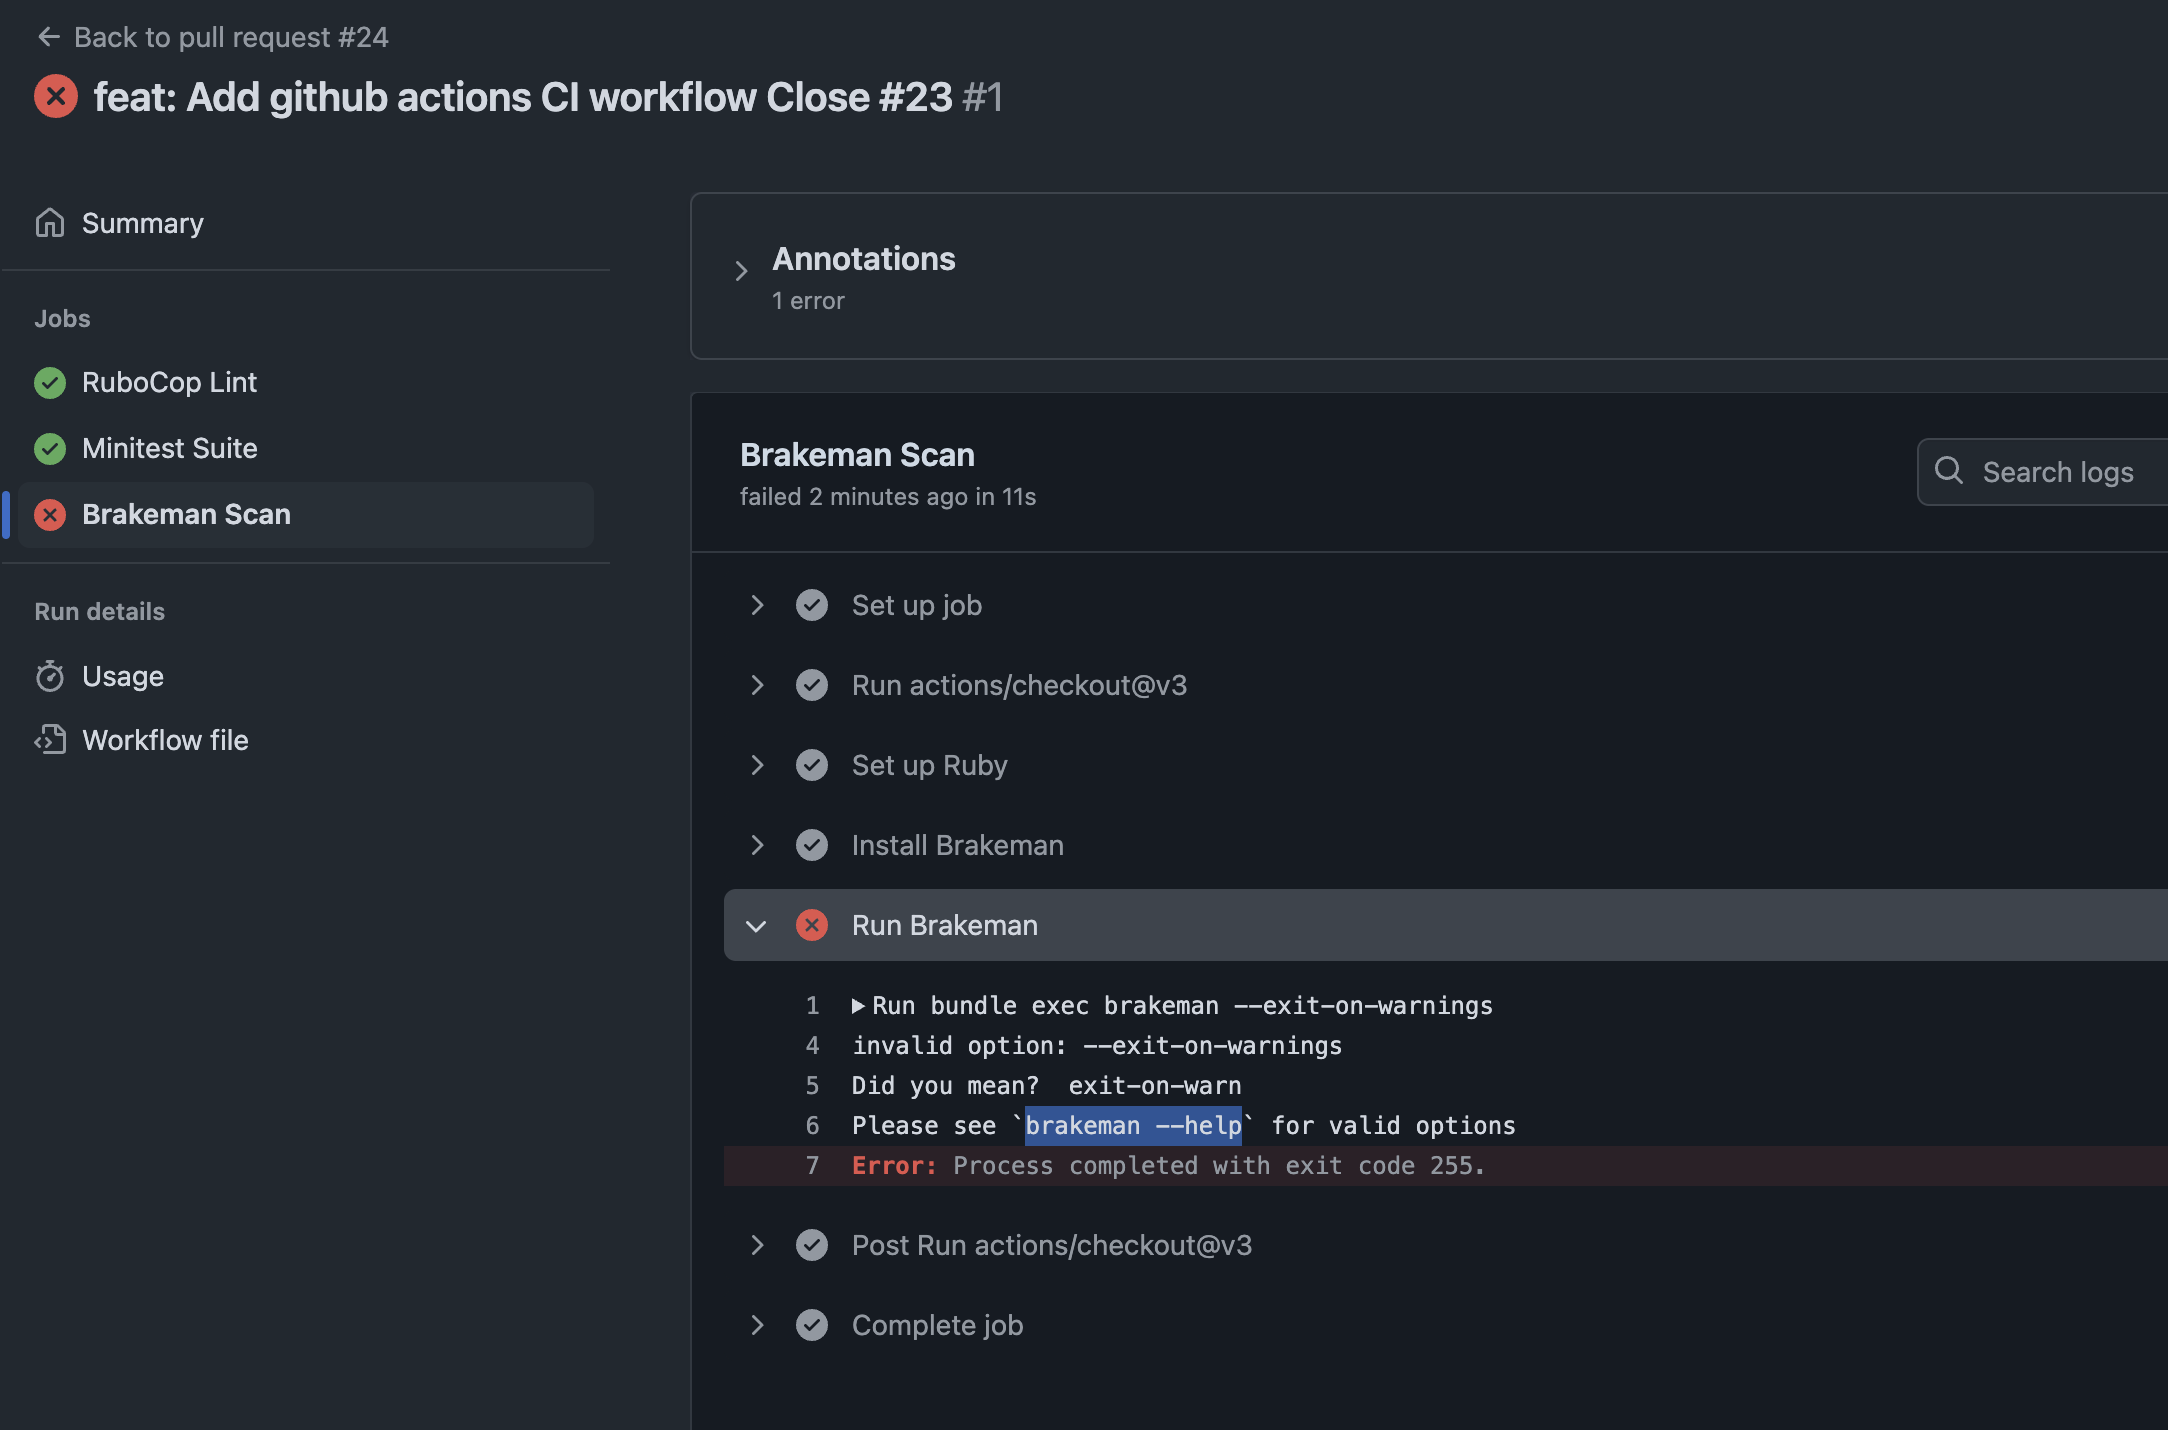Click the Summary home icon
Viewport: 2168px width, 1430px height.
point(50,223)
